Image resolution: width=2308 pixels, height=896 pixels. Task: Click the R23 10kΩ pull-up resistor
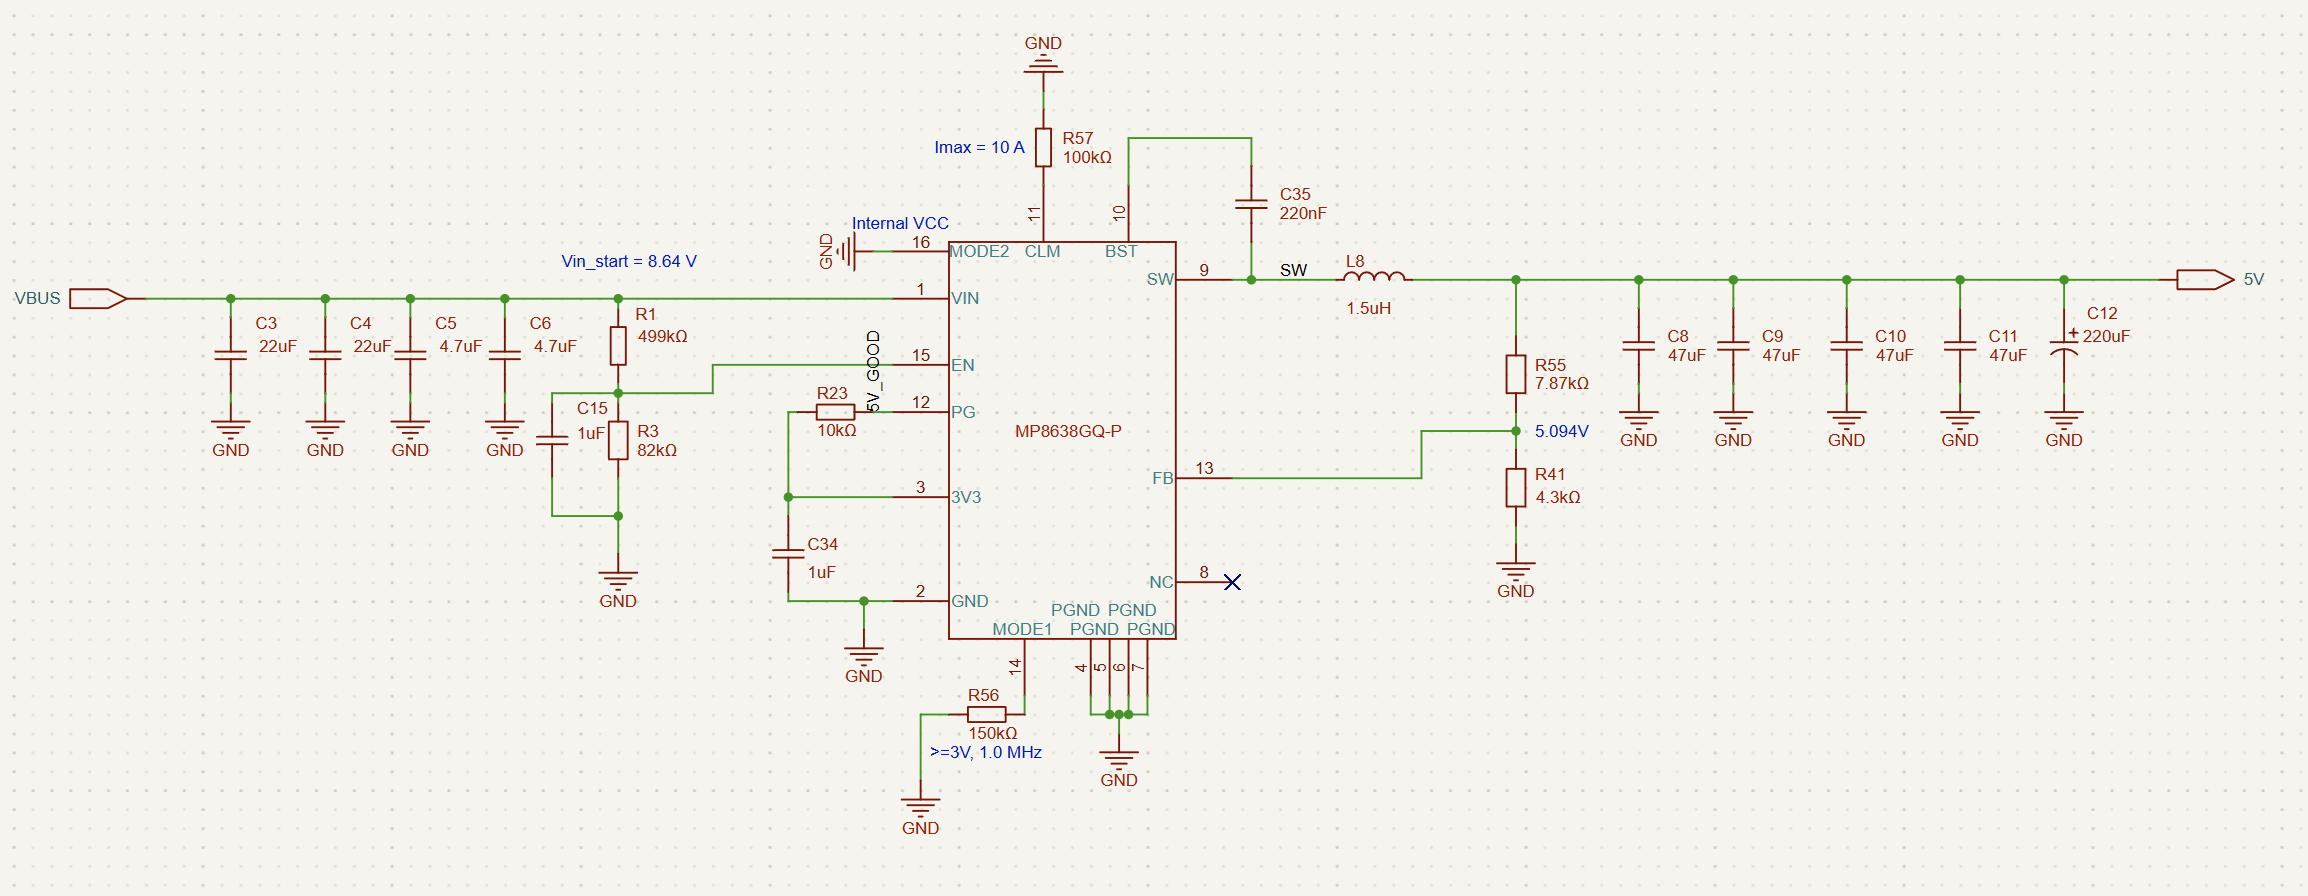835,412
